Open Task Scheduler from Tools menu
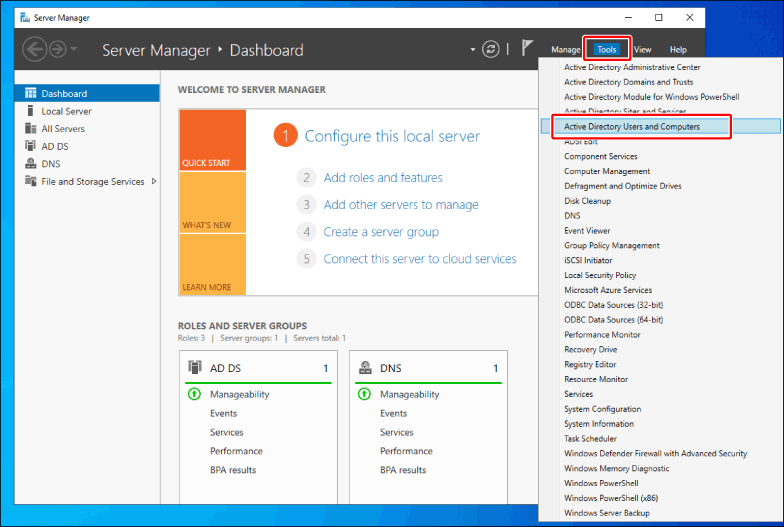The height and width of the screenshot is (527, 784). point(590,438)
